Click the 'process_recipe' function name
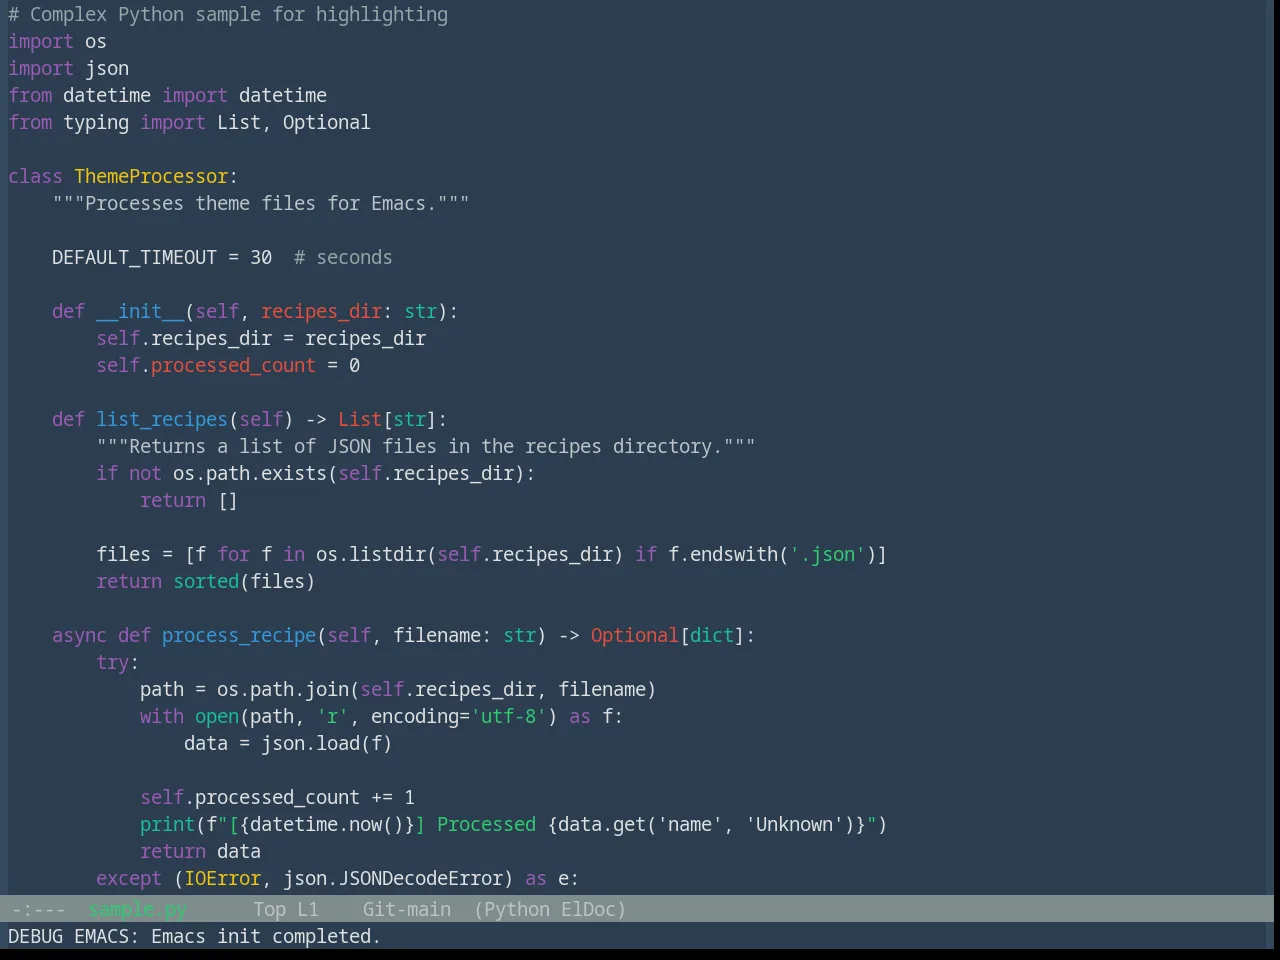Screen dimensions: 1280x960 tap(239, 636)
